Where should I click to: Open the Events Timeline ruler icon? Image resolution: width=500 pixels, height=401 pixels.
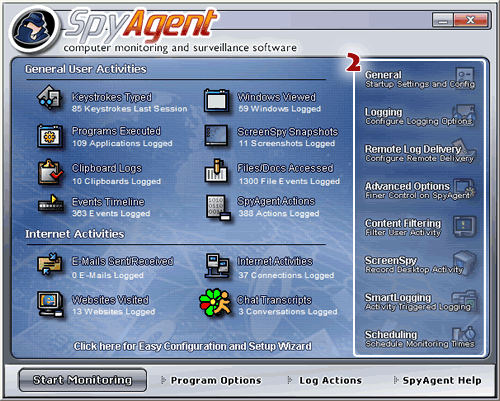(x=51, y=203)
